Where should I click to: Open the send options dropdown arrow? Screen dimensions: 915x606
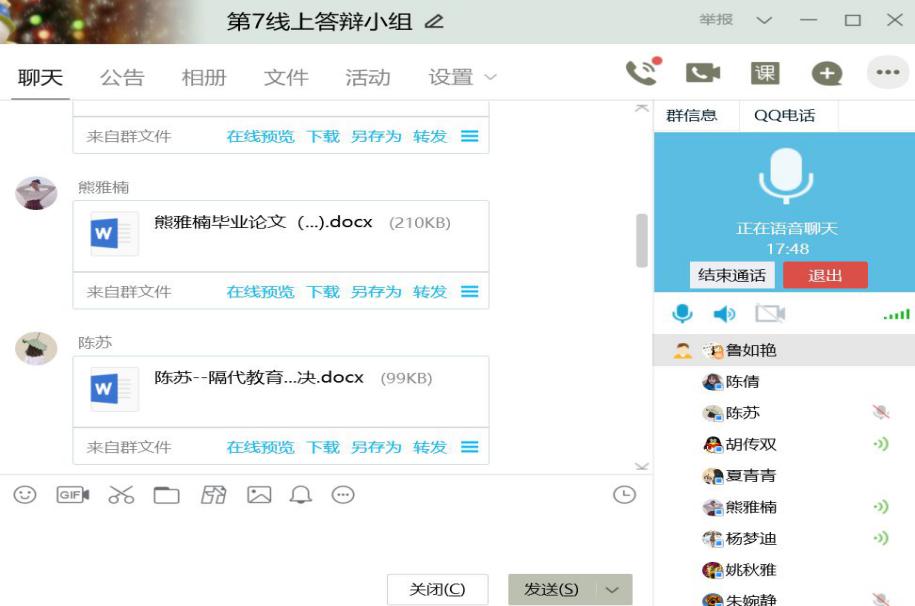612,590
